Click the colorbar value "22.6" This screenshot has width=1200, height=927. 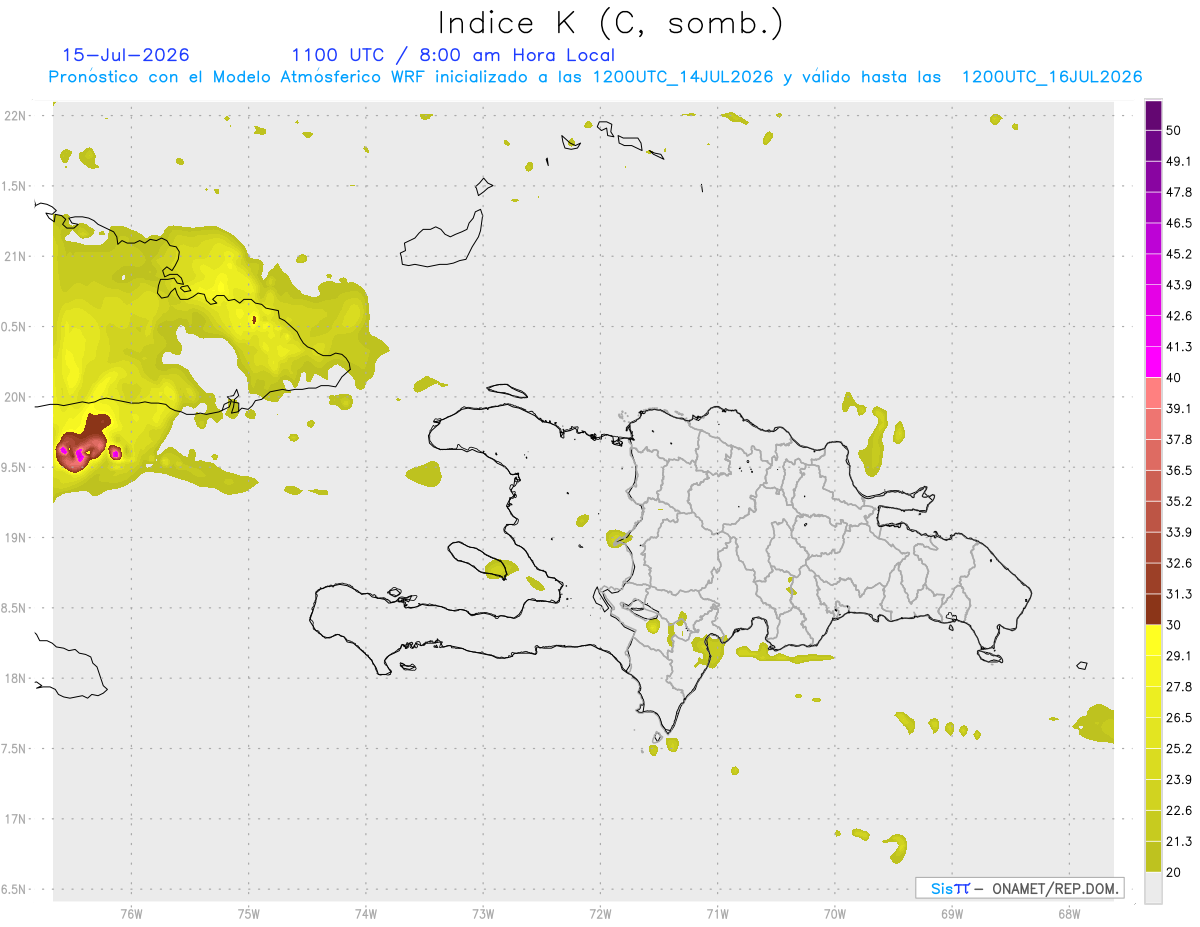pyautogui.click(x=1179, y=810)
